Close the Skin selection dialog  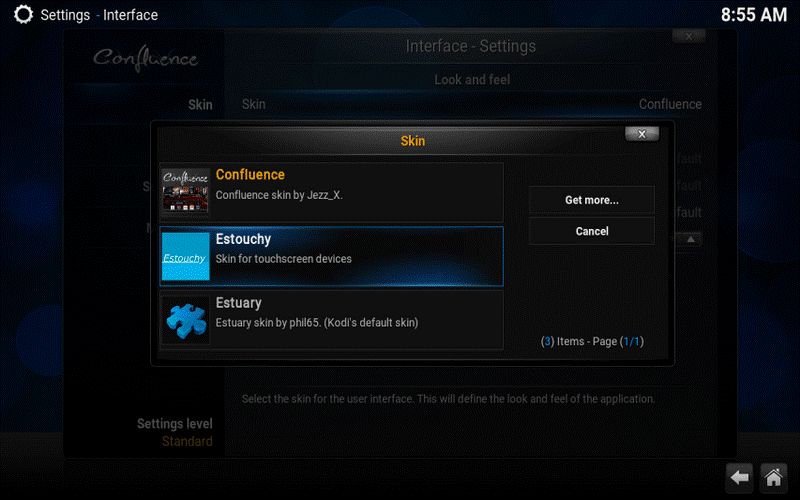(642, 134)
